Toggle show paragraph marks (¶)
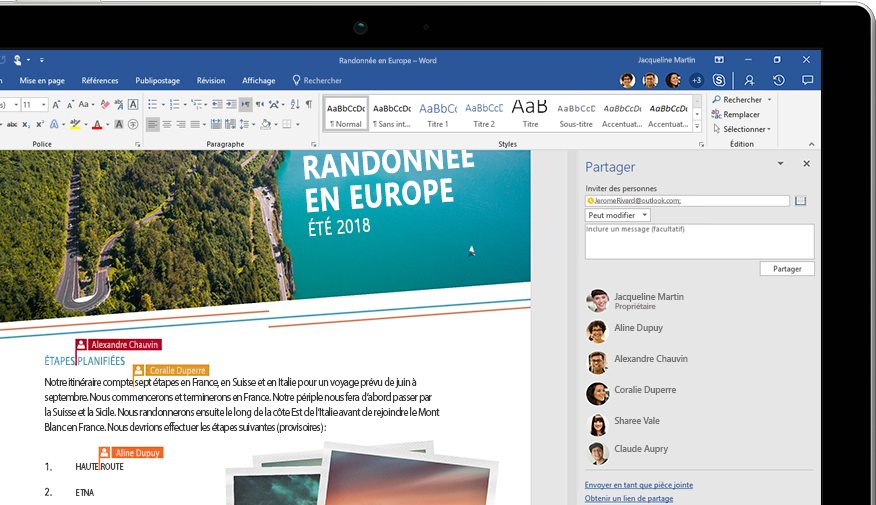 tap(308, 104)
